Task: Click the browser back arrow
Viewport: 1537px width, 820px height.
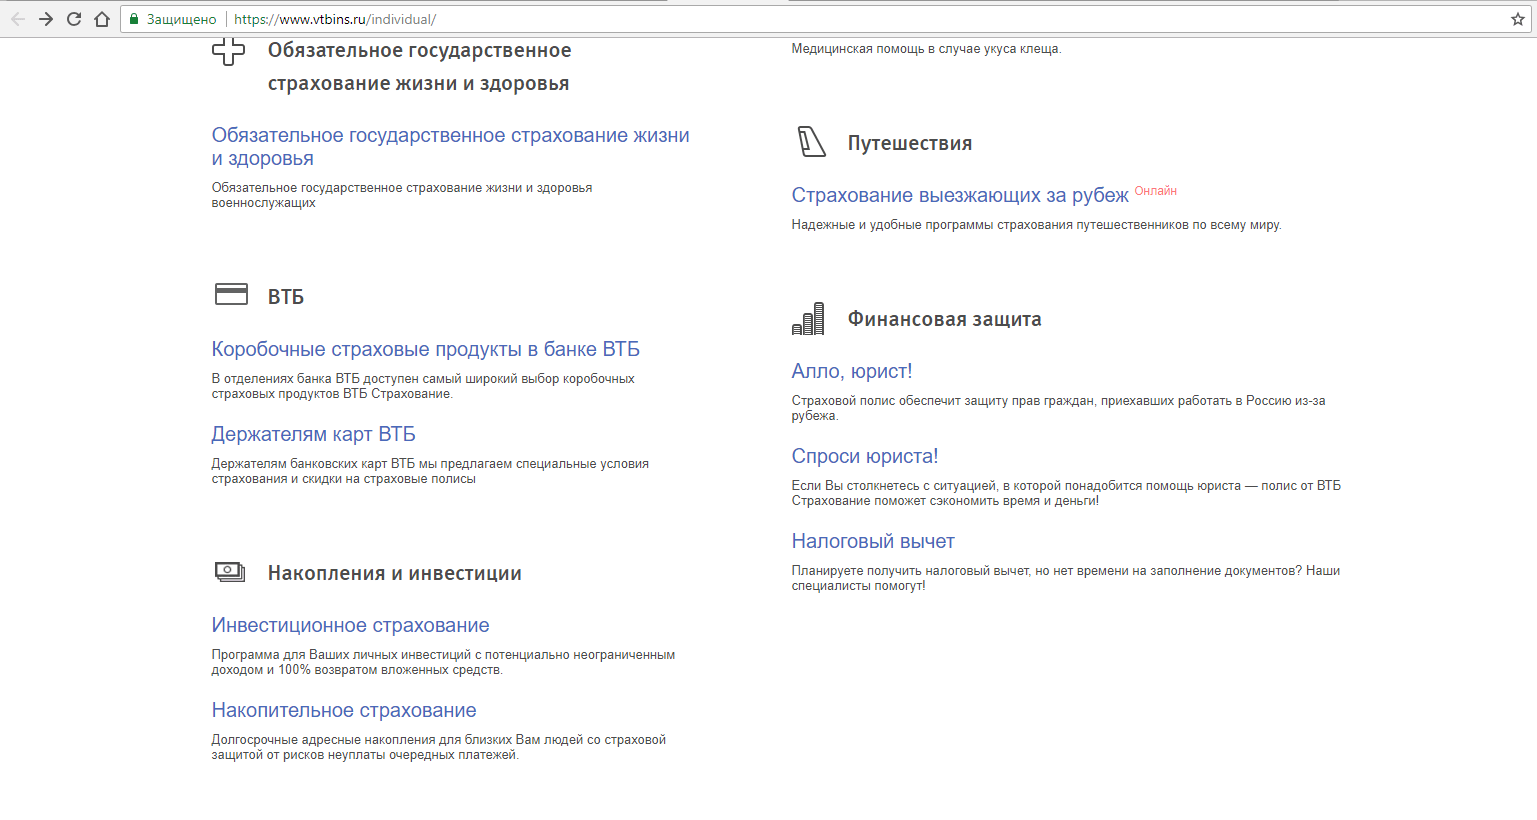Action: 18,19
